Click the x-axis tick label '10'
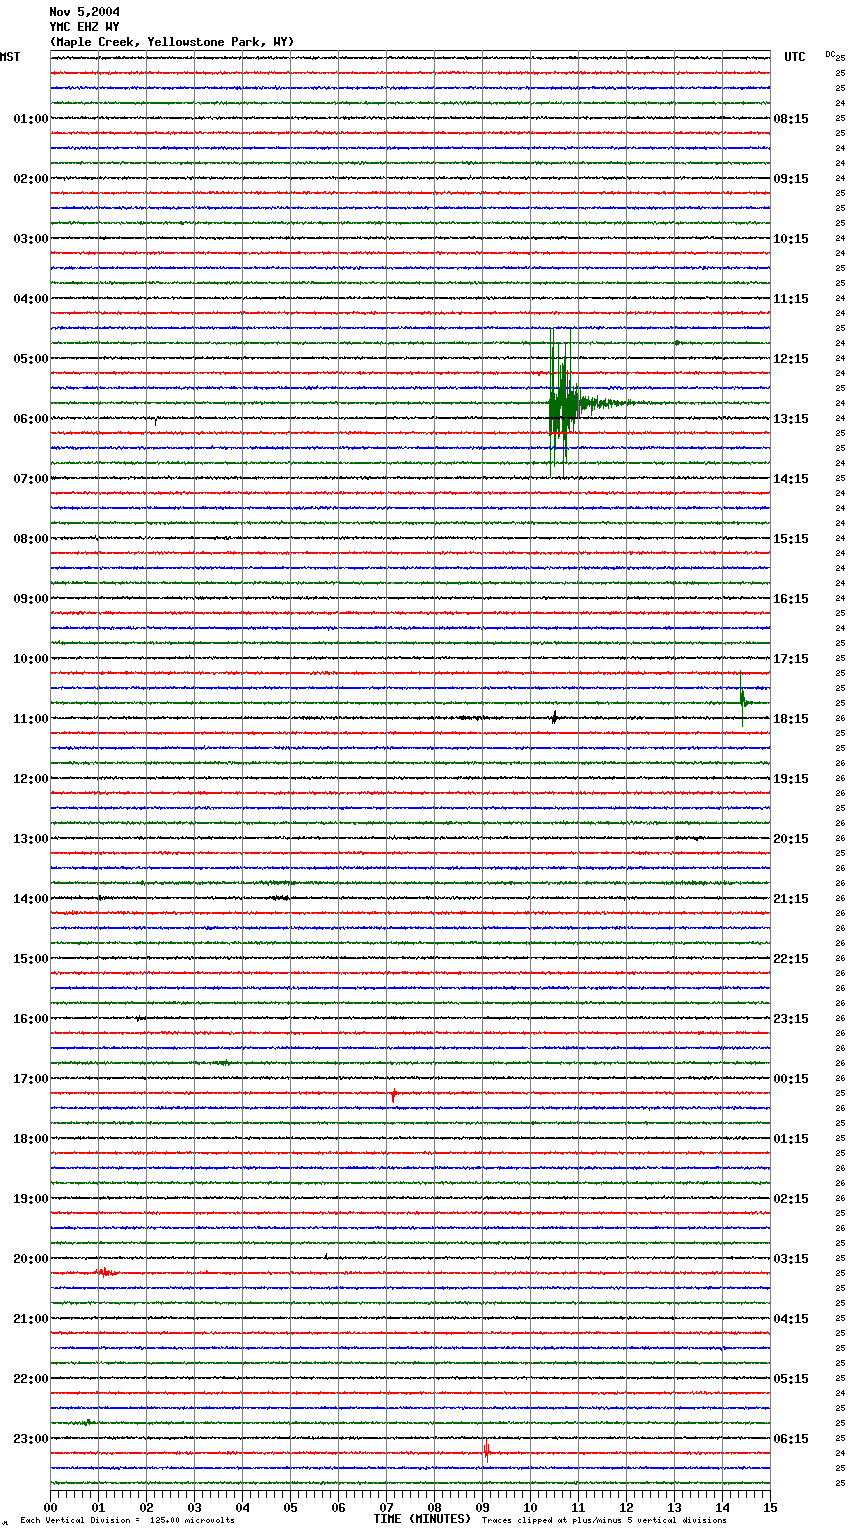 coord(531,1507)
